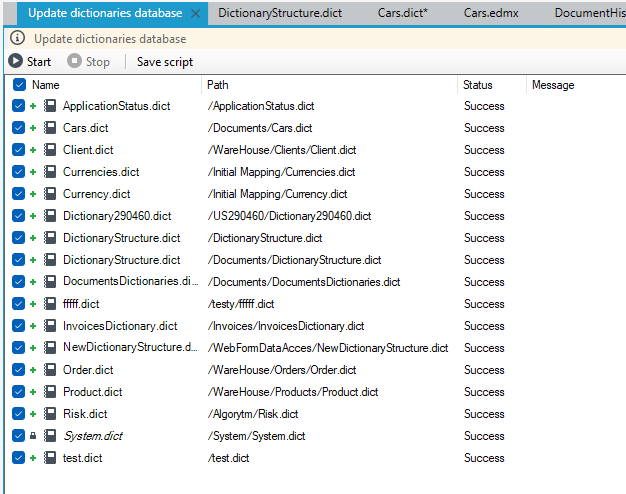626x494 pixels.
Task: Uncheck the System.dict checkbox
Action: point(18,436)
